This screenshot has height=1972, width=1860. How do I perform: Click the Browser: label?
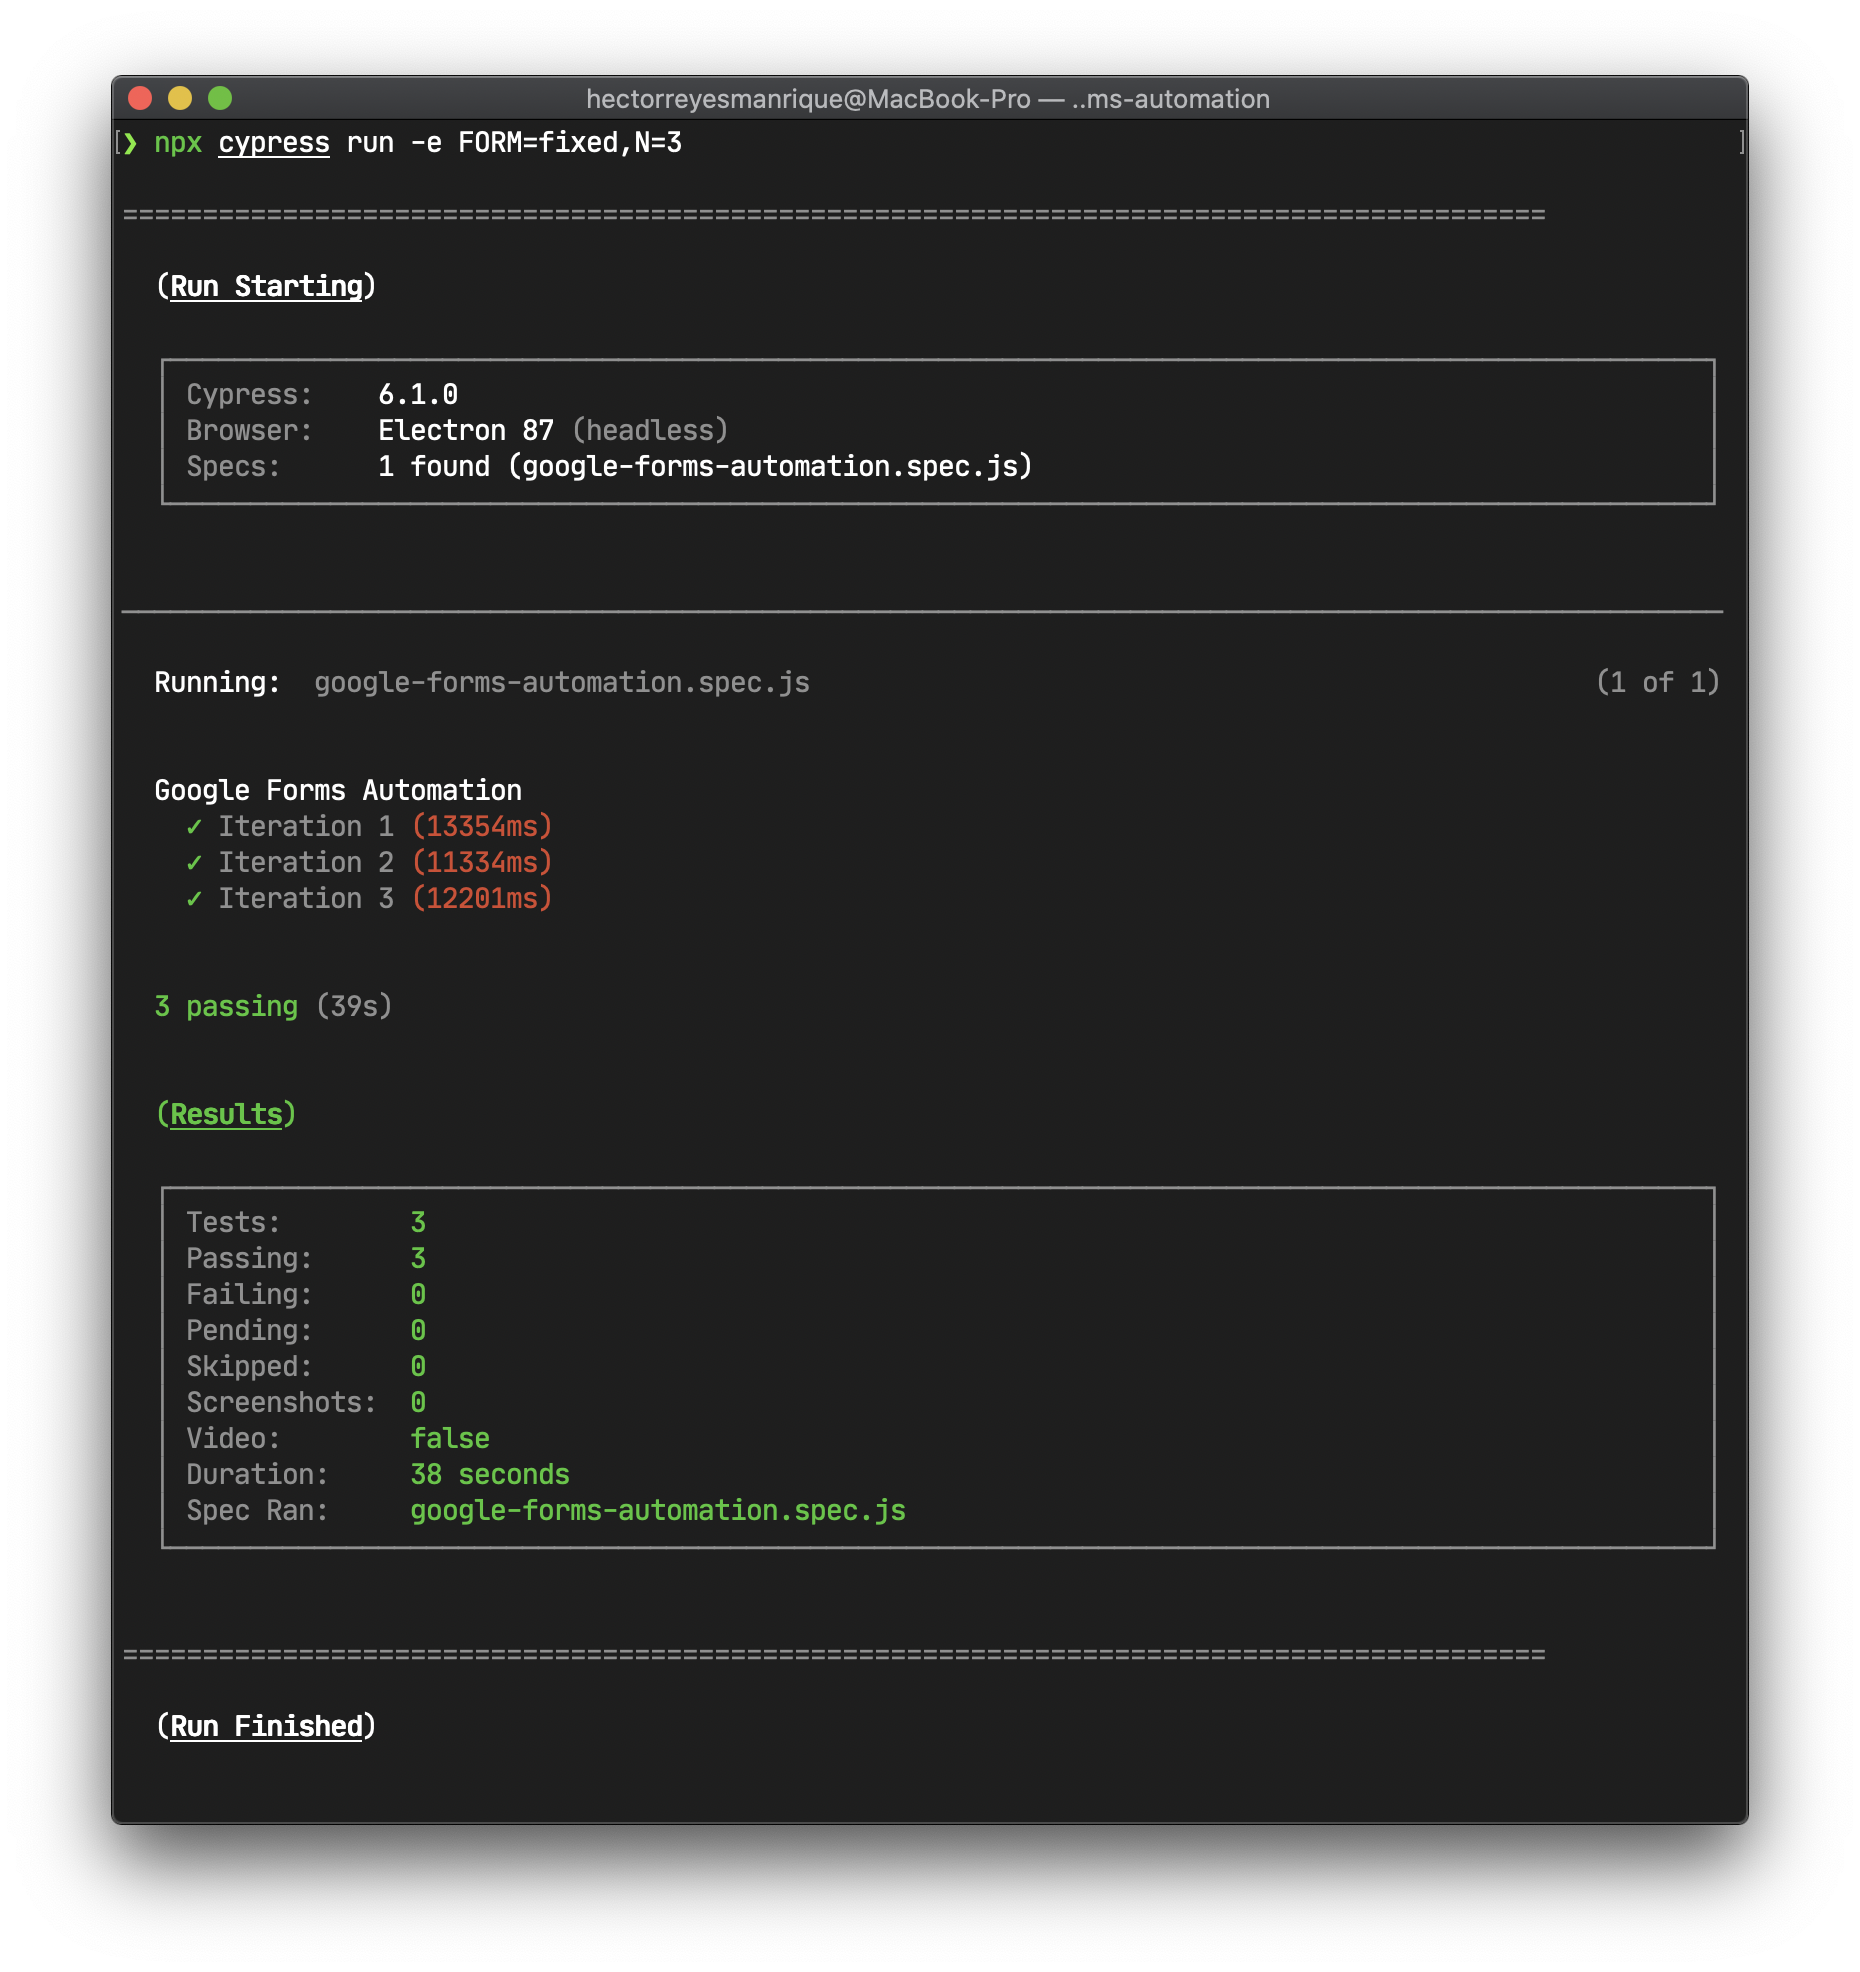(x=249, y=430)
